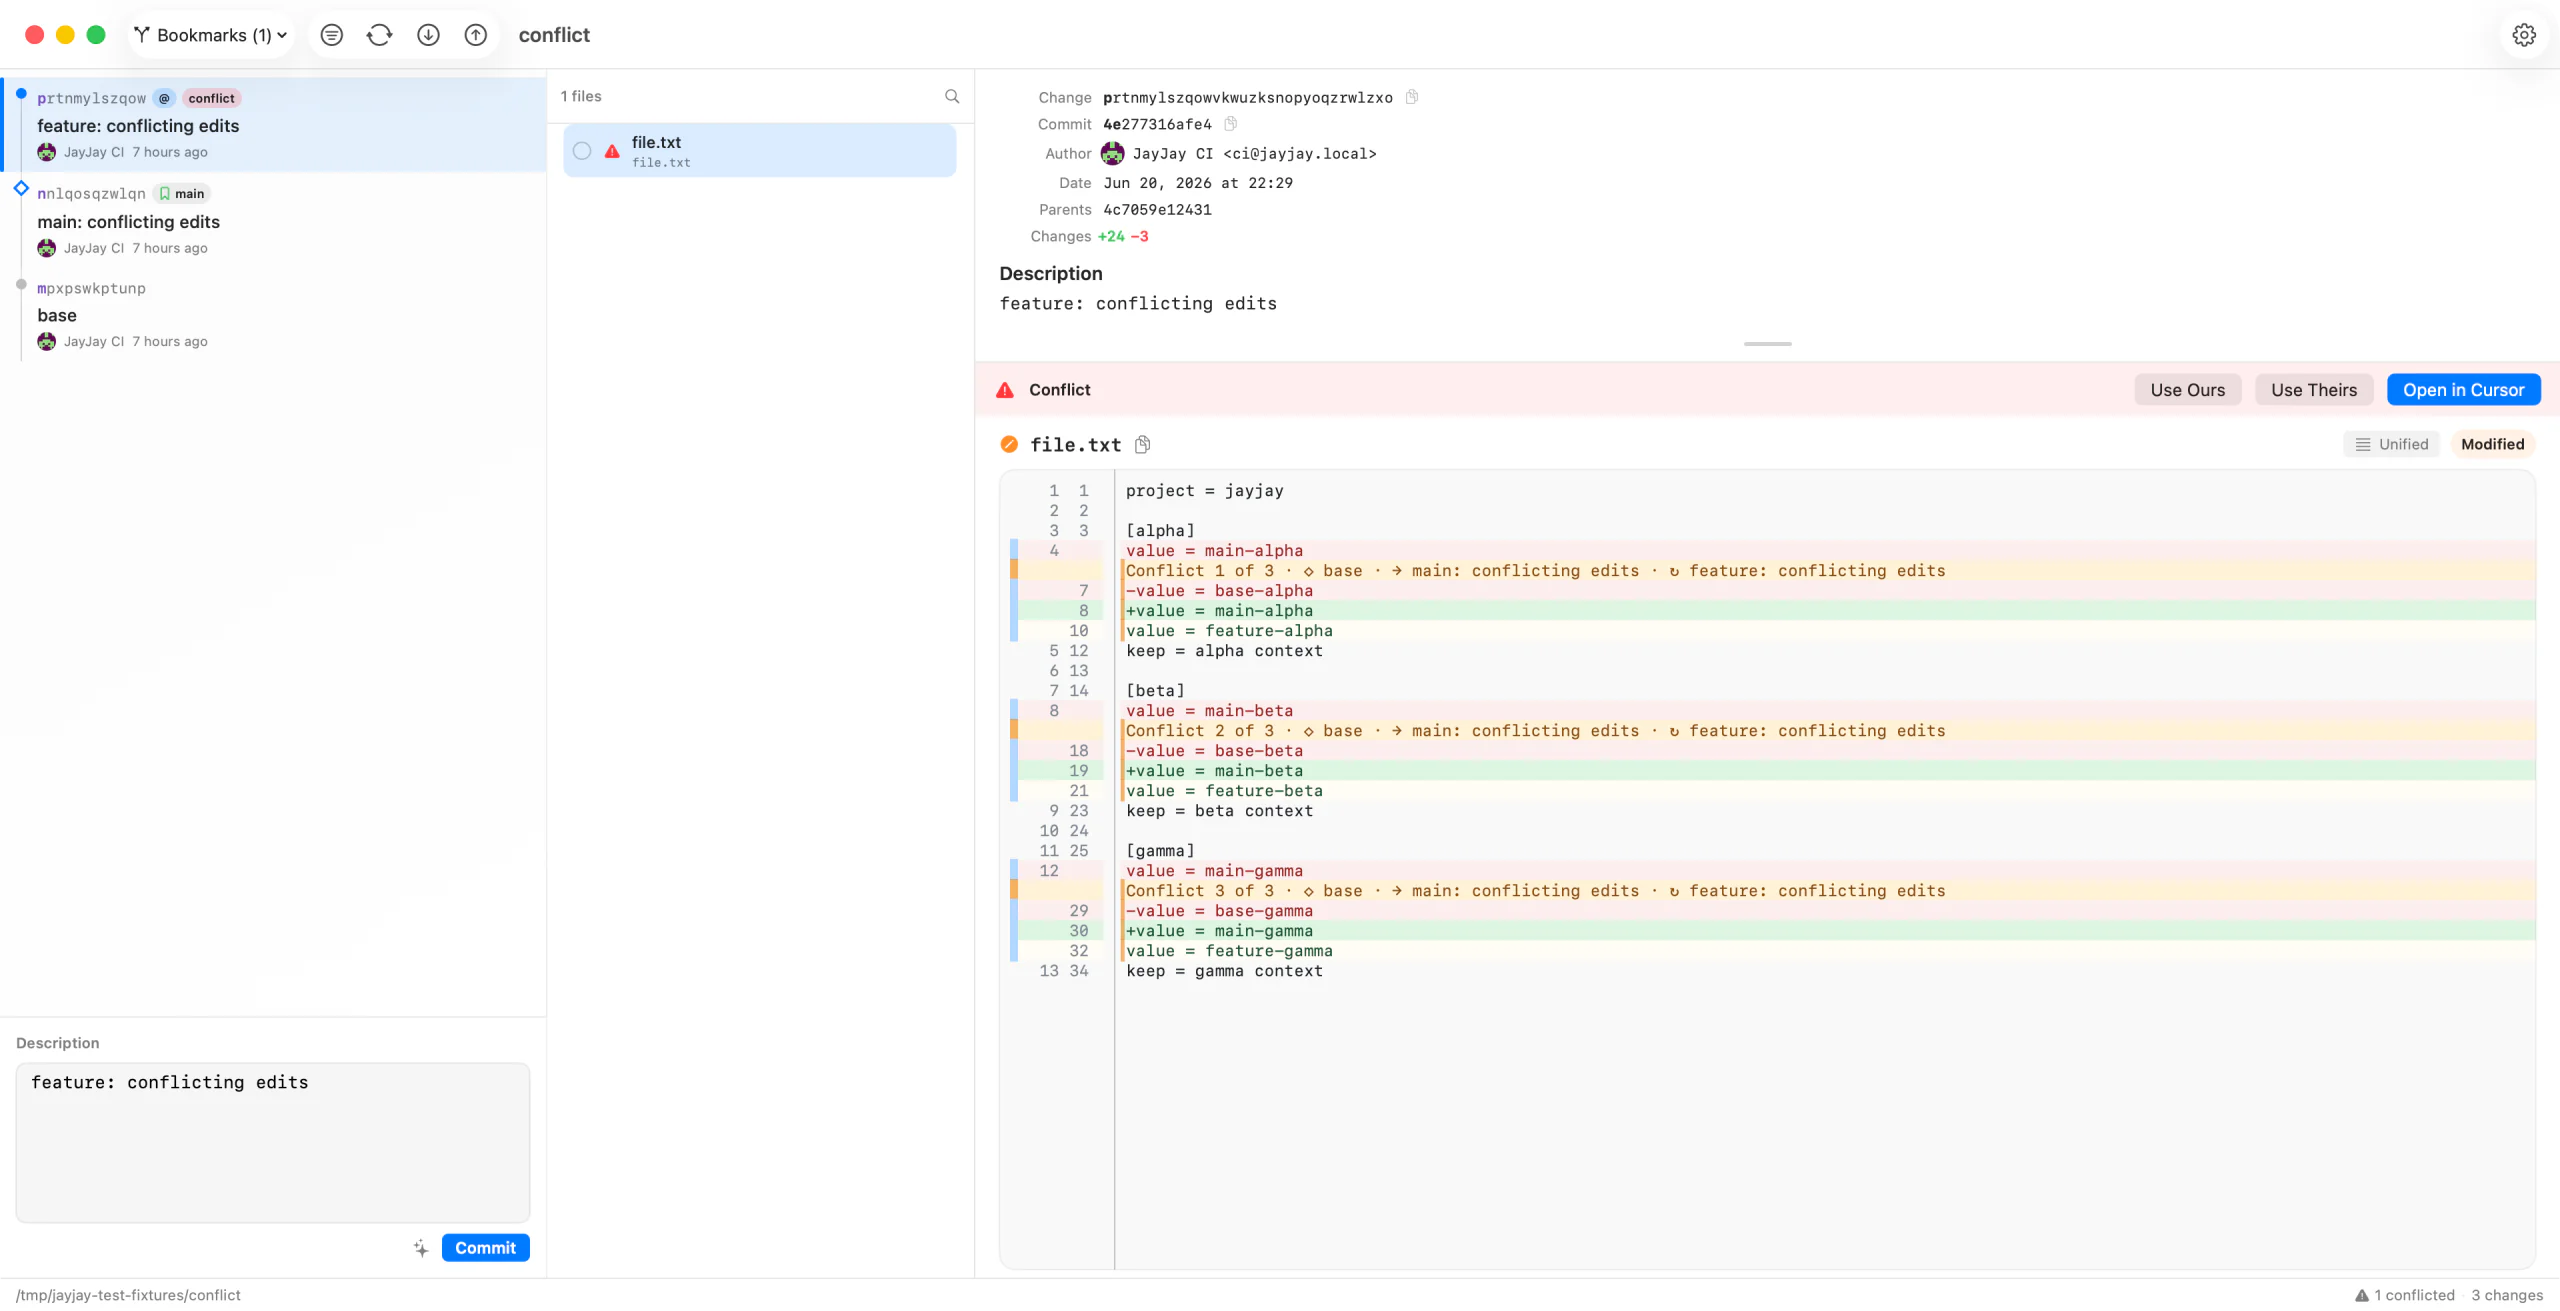Select the Modified view toggle
Image resolution: width=2560 pixels, height=1311 pixels.
tap(2492, 444)
